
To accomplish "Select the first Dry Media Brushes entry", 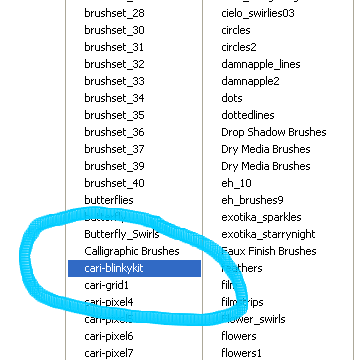I will click(266, 149).
